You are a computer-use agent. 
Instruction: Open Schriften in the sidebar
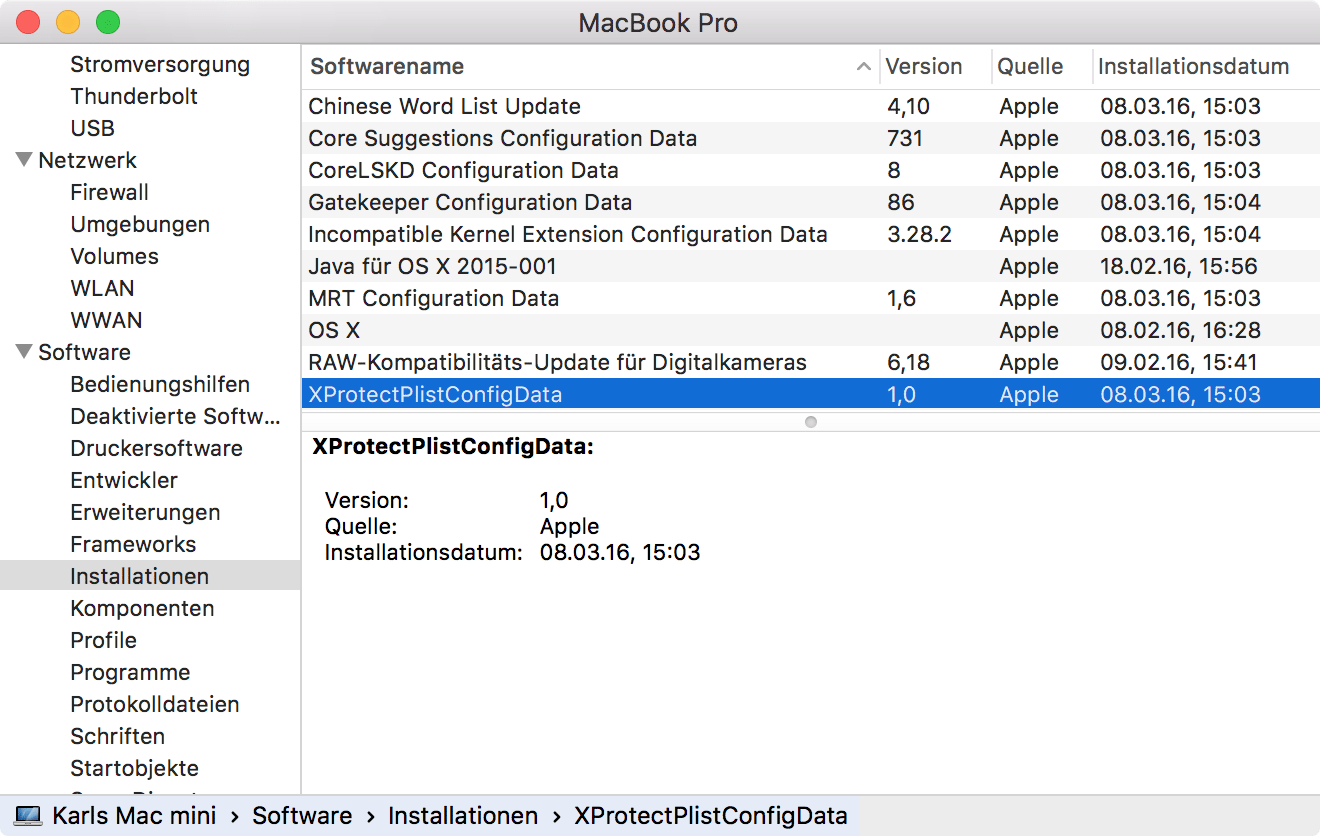coord(117,736)
